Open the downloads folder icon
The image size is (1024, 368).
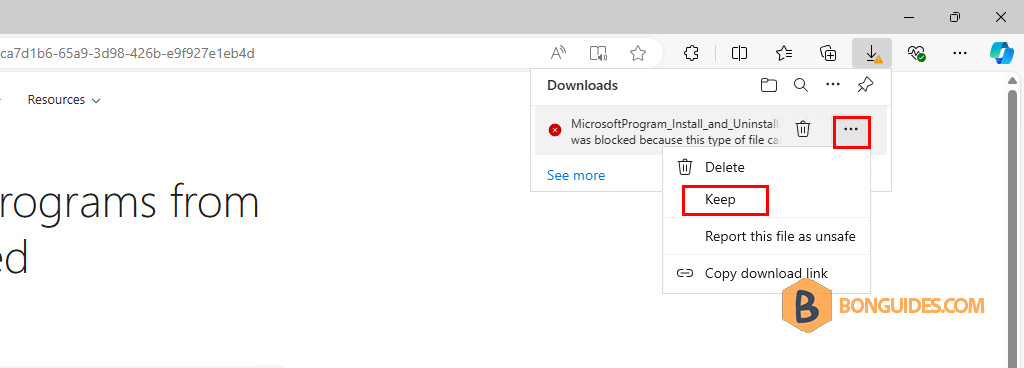click(x=769, y=85)
